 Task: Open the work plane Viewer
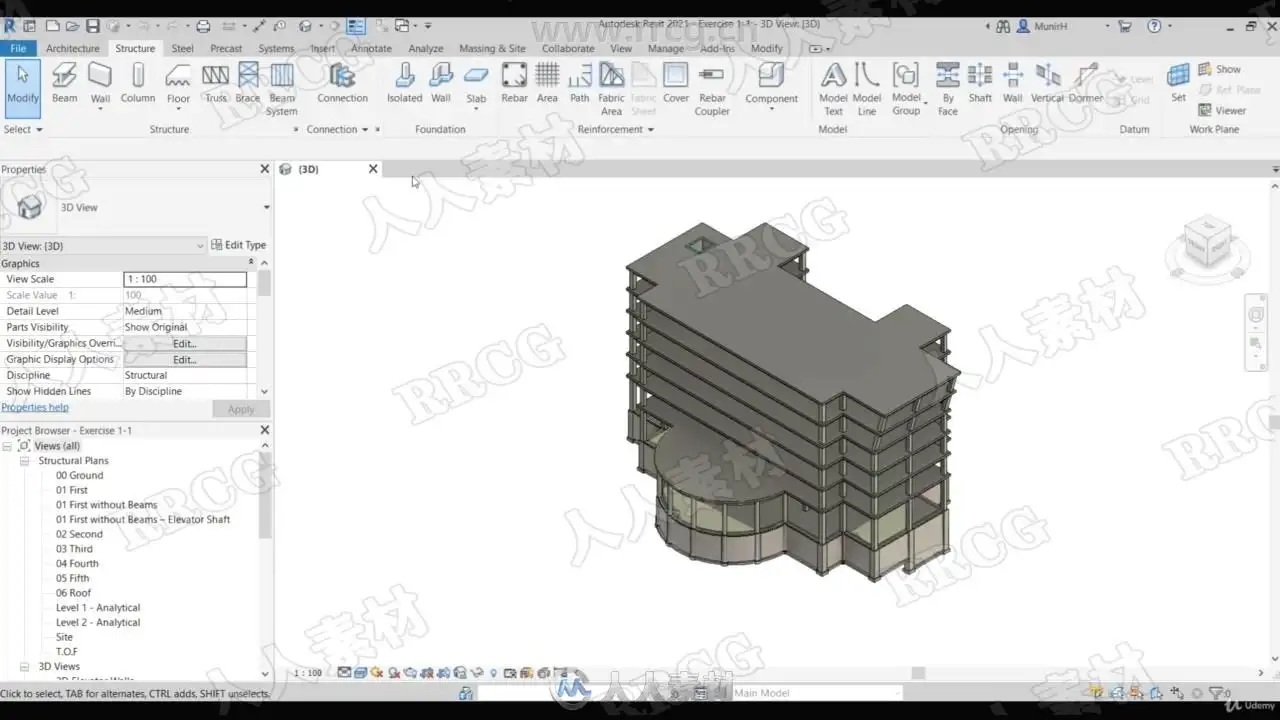coord(1222,110)
